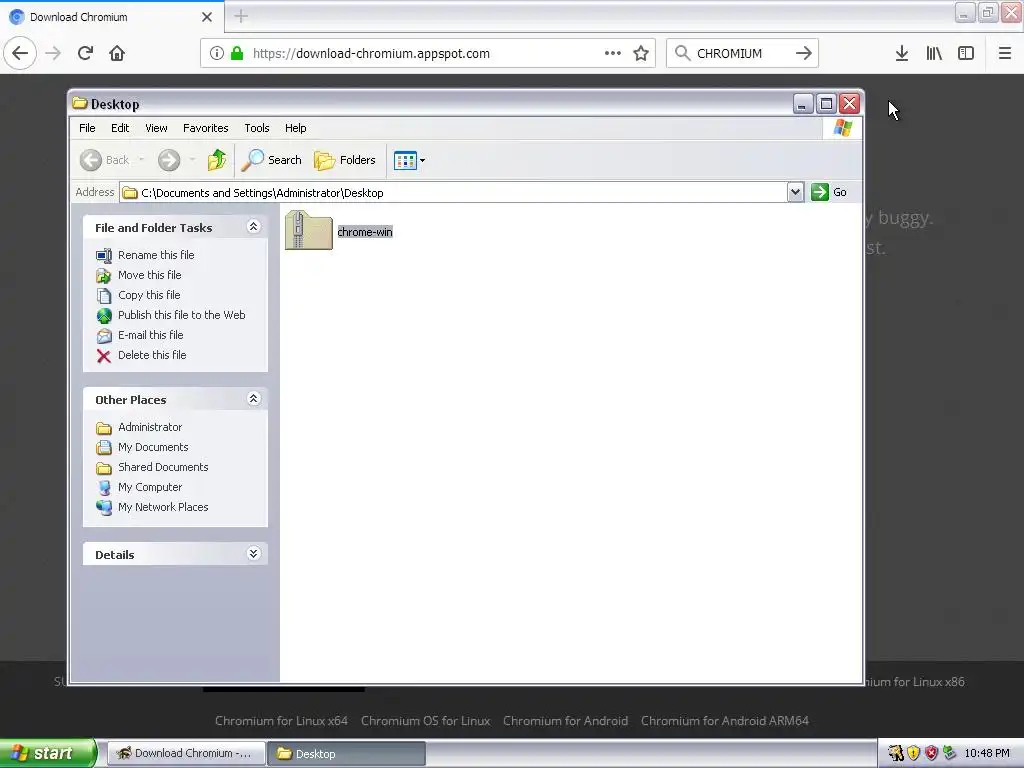The width and height of the screenshot is (1024, 768).
Task: Open Shared Documents in Other Places
Action: tap(163, 467)
